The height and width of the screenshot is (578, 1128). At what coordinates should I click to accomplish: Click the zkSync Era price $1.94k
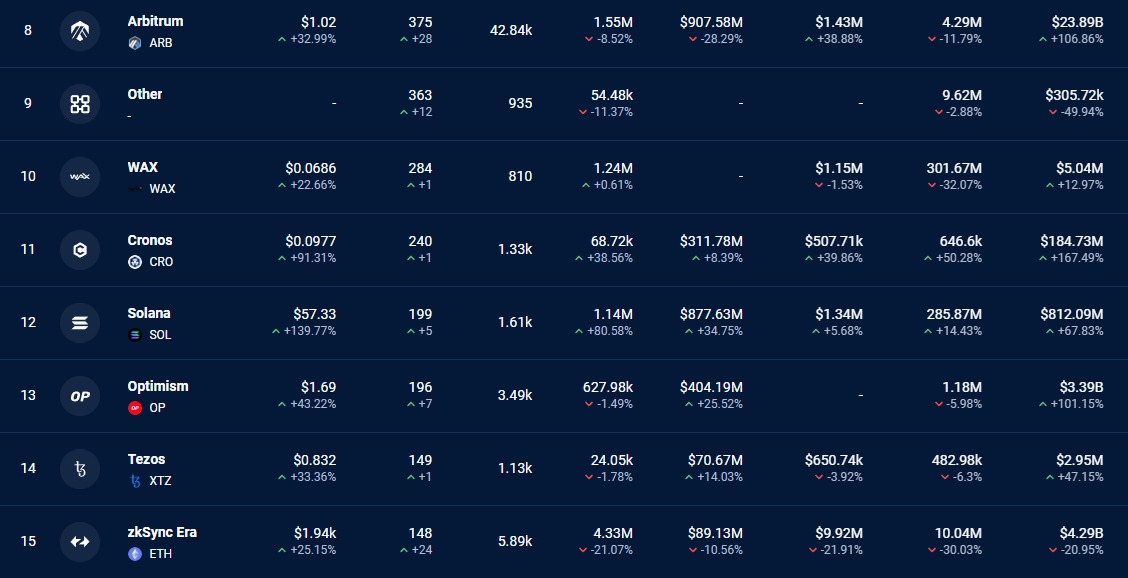315,533
